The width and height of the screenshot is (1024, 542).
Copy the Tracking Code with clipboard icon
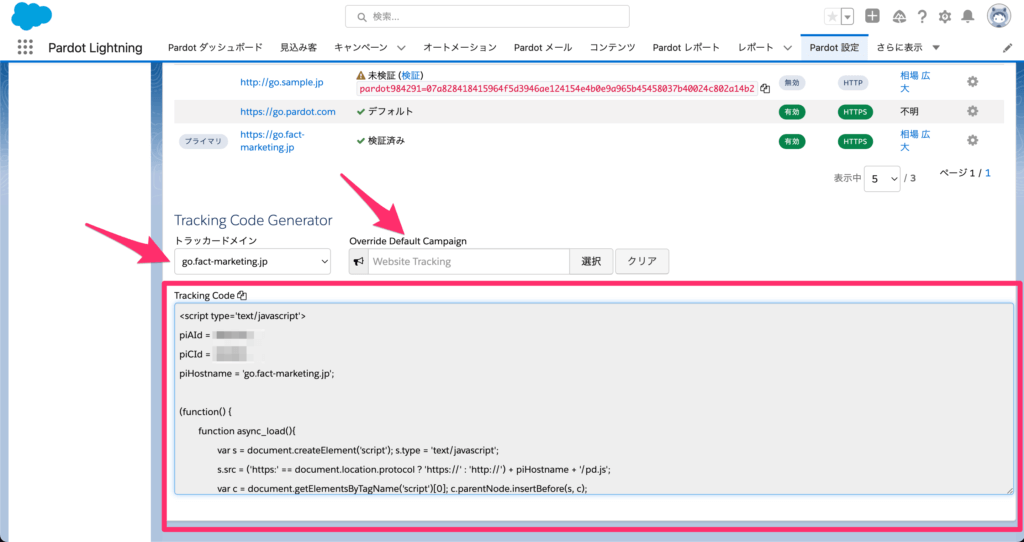(x=242, y=295)
